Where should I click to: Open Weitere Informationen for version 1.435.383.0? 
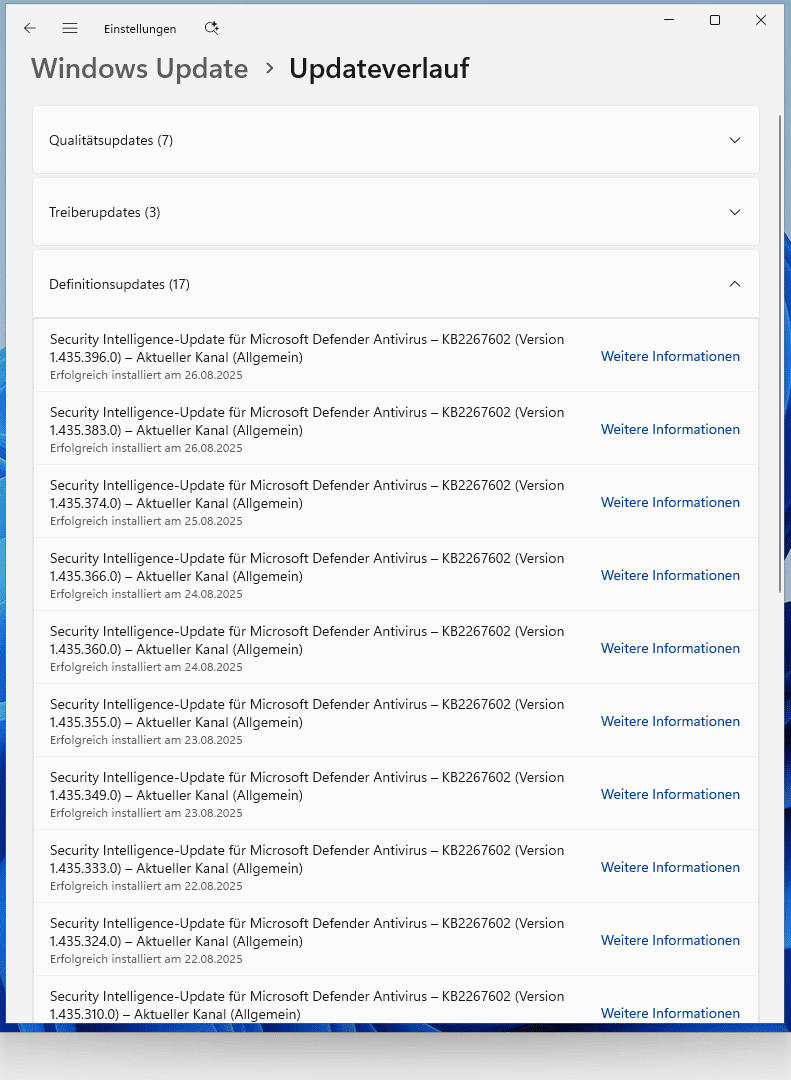tap(670, 429)
